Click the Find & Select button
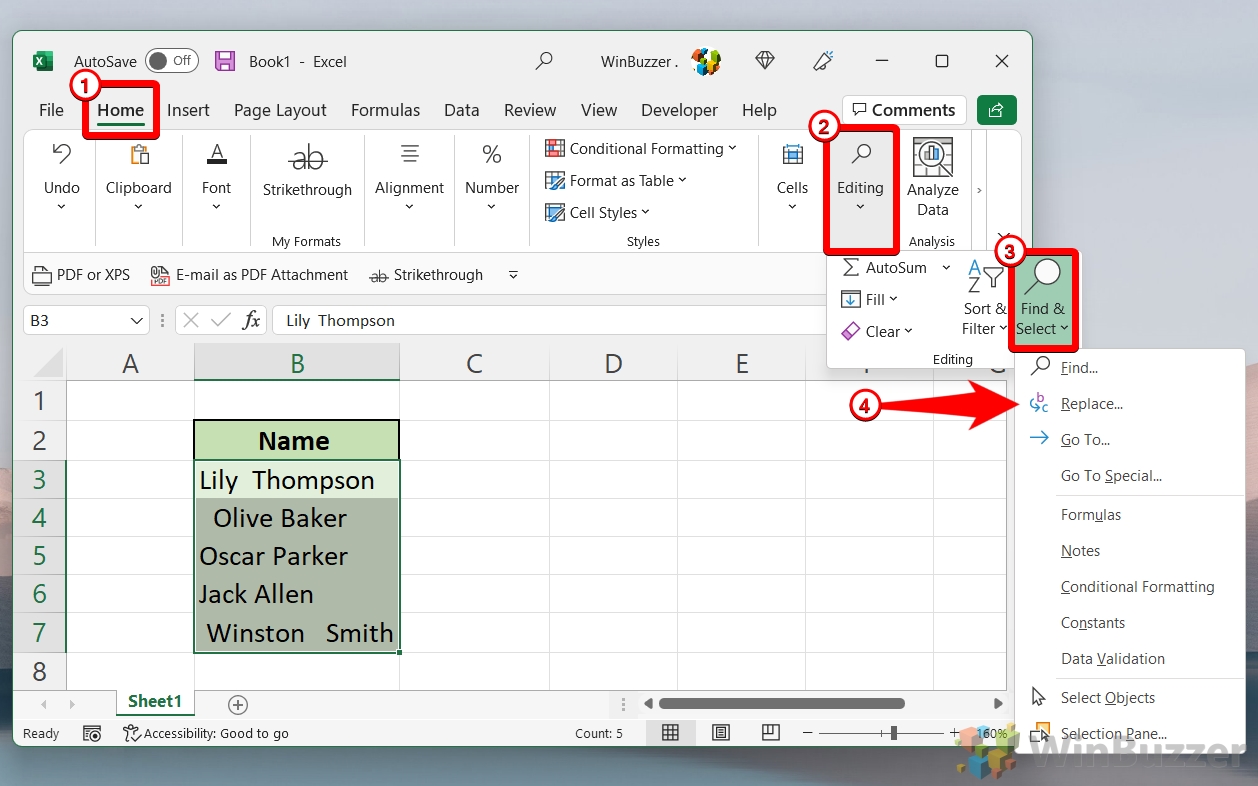The image size is (1258, 786). (1042, 298)
